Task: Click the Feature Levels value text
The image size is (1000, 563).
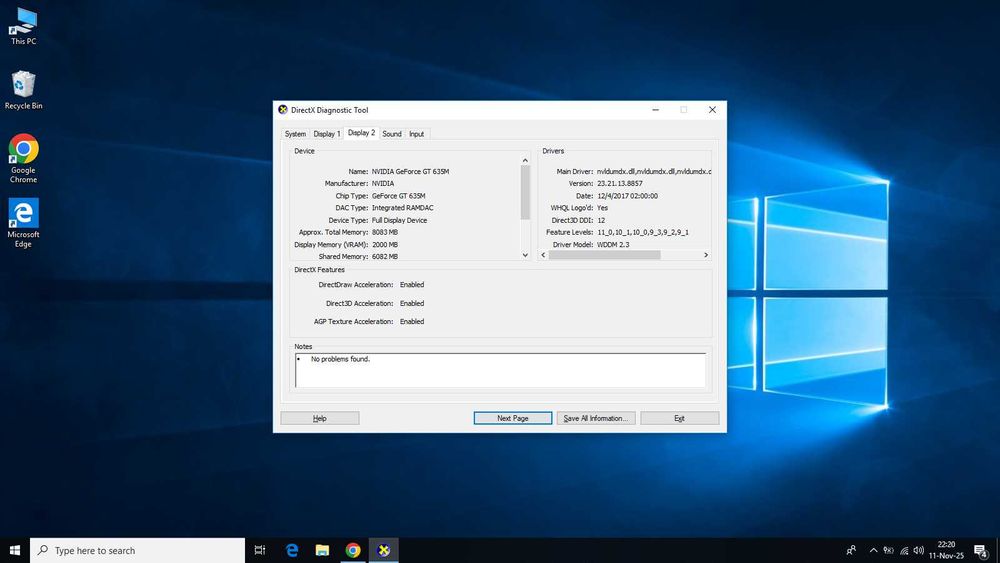Action: [x=642, y=233]
